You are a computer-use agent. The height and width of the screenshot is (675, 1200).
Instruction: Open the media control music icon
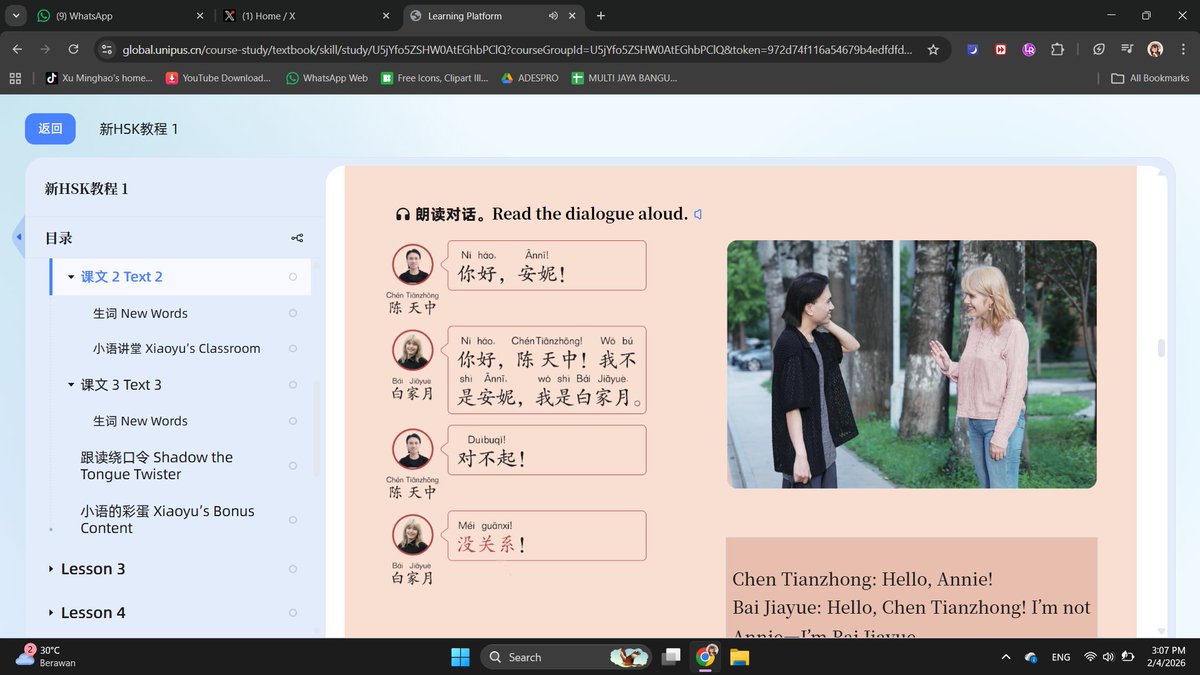[1127, 49]
